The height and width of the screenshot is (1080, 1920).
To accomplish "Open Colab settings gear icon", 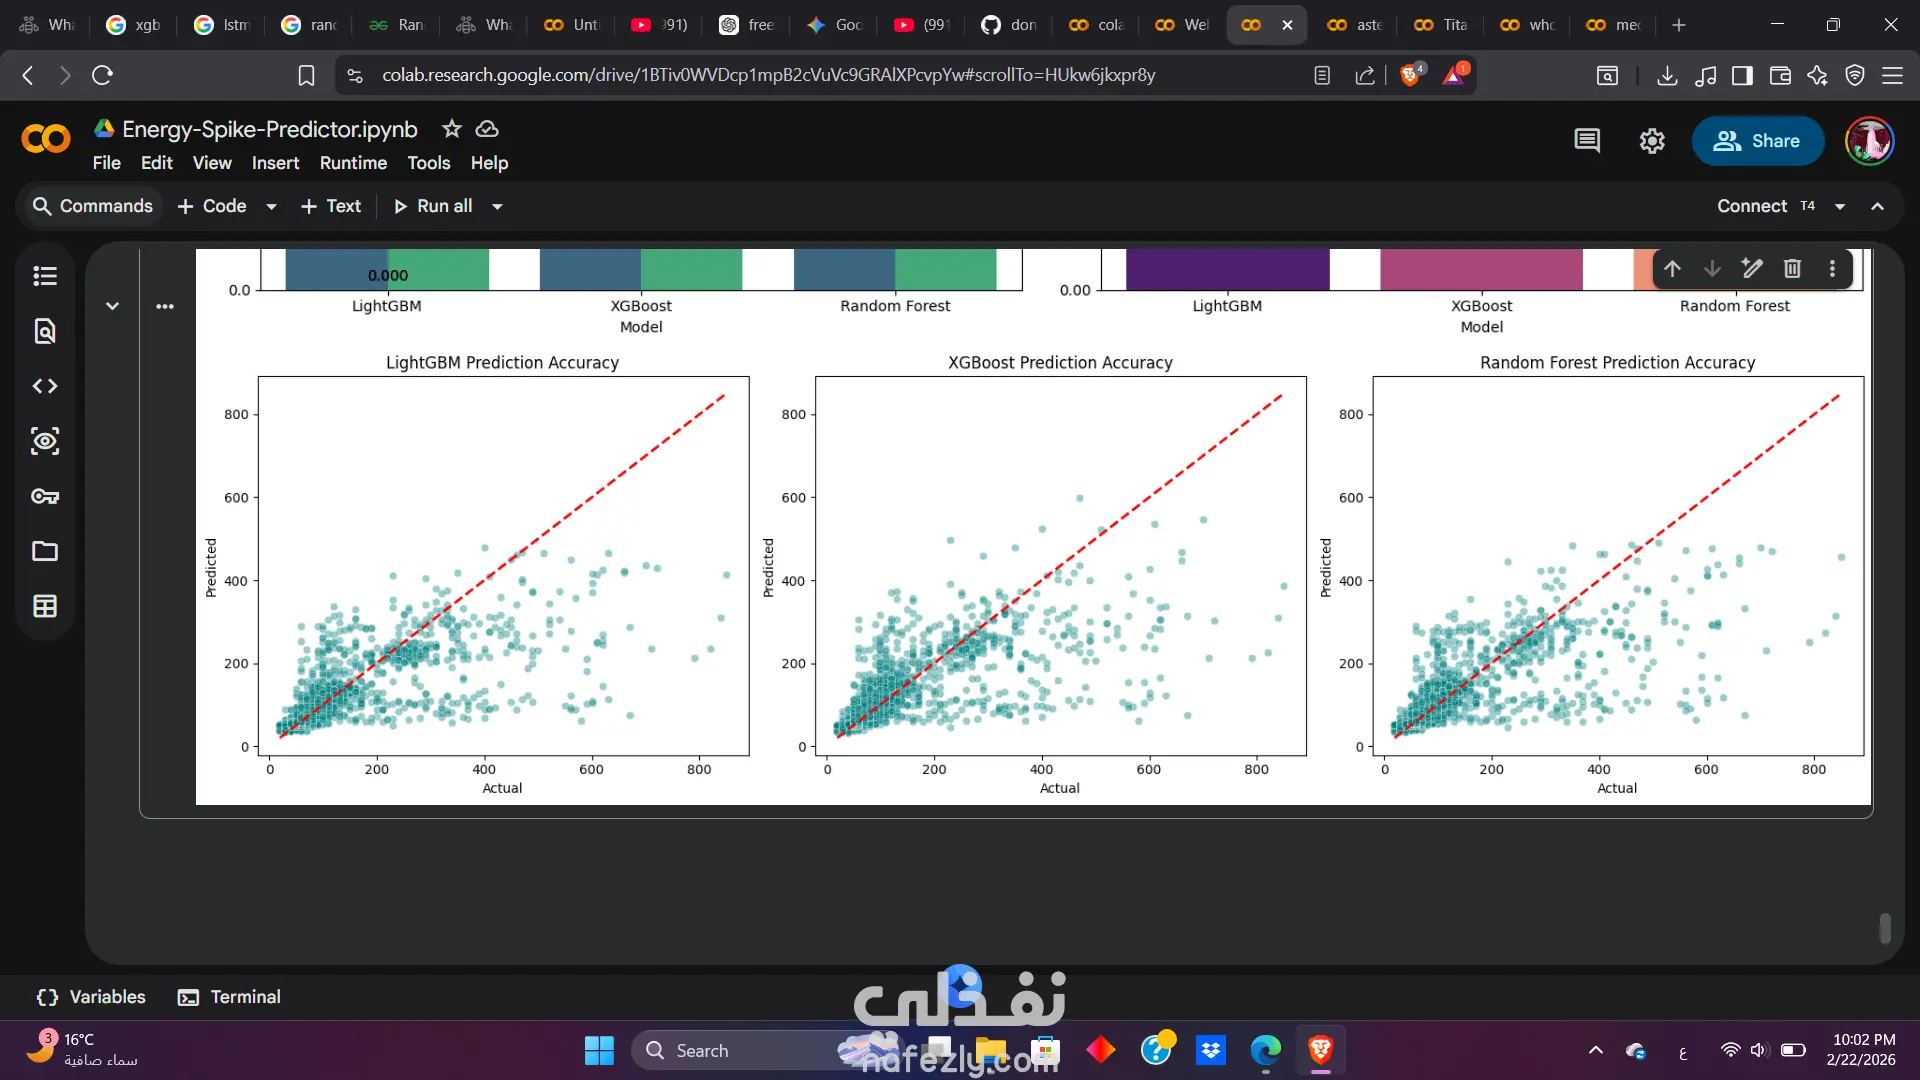I will click(x=1652, y=141).
